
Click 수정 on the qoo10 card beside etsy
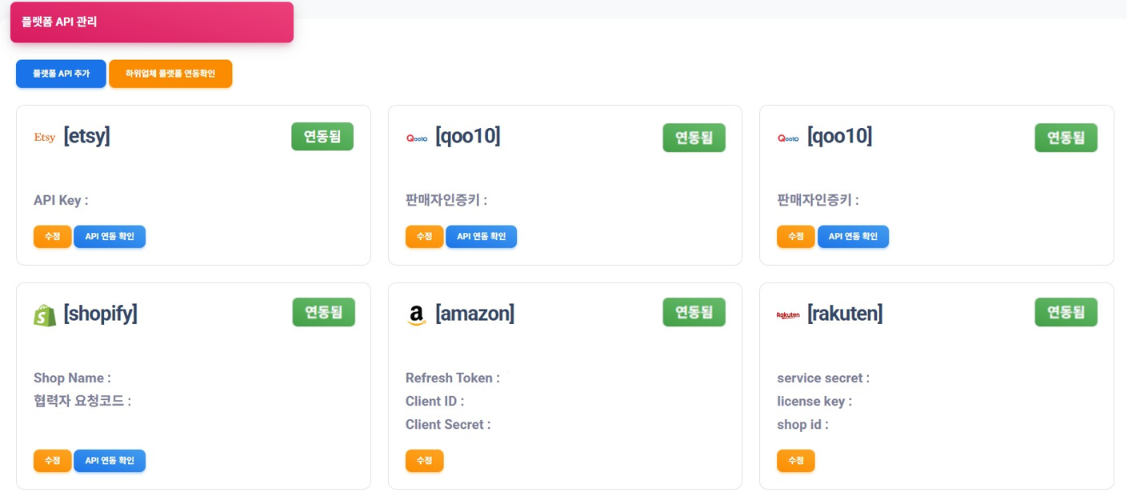tap(425, 237)
